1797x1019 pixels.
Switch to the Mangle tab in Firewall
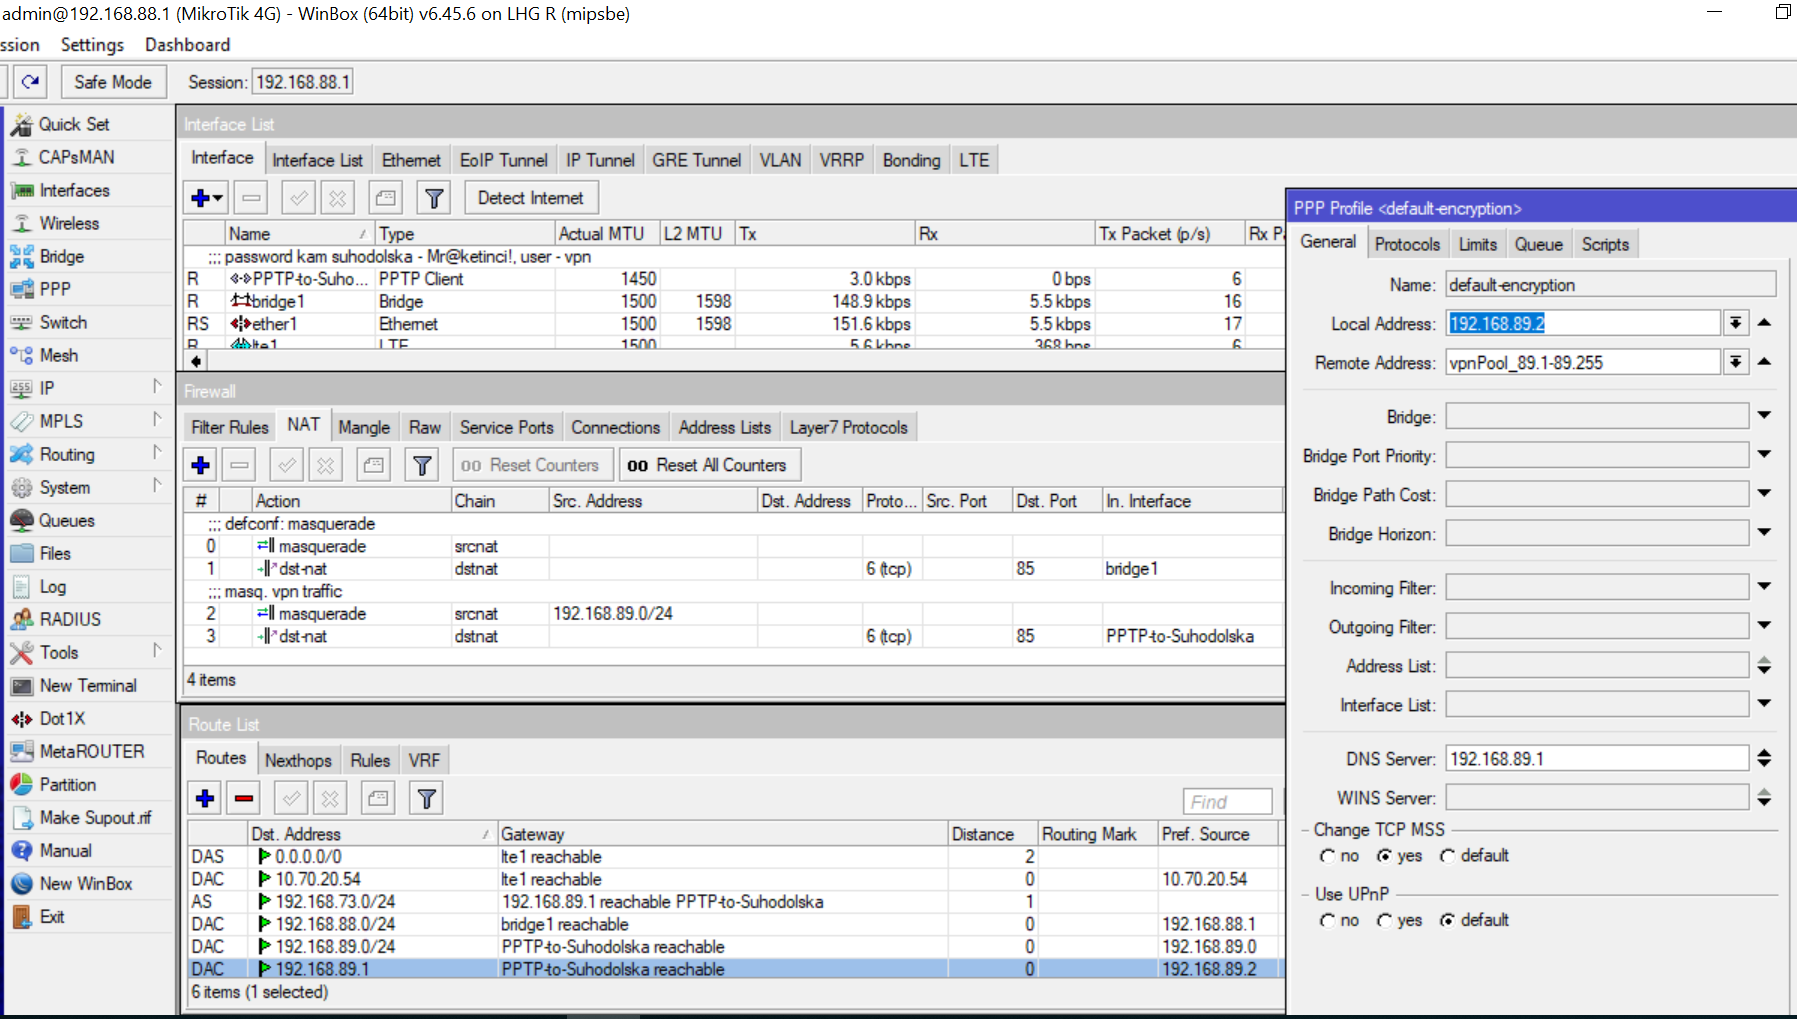[364, 427]
